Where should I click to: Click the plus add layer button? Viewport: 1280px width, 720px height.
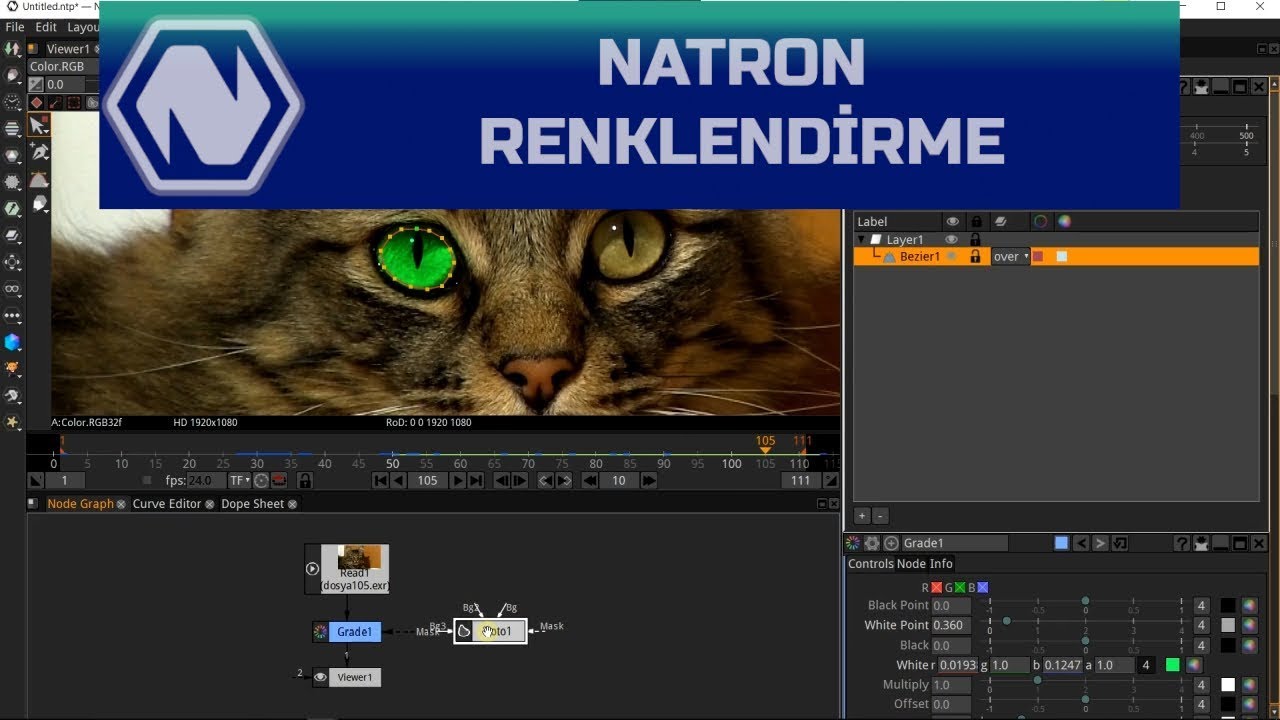click(862, 516)
